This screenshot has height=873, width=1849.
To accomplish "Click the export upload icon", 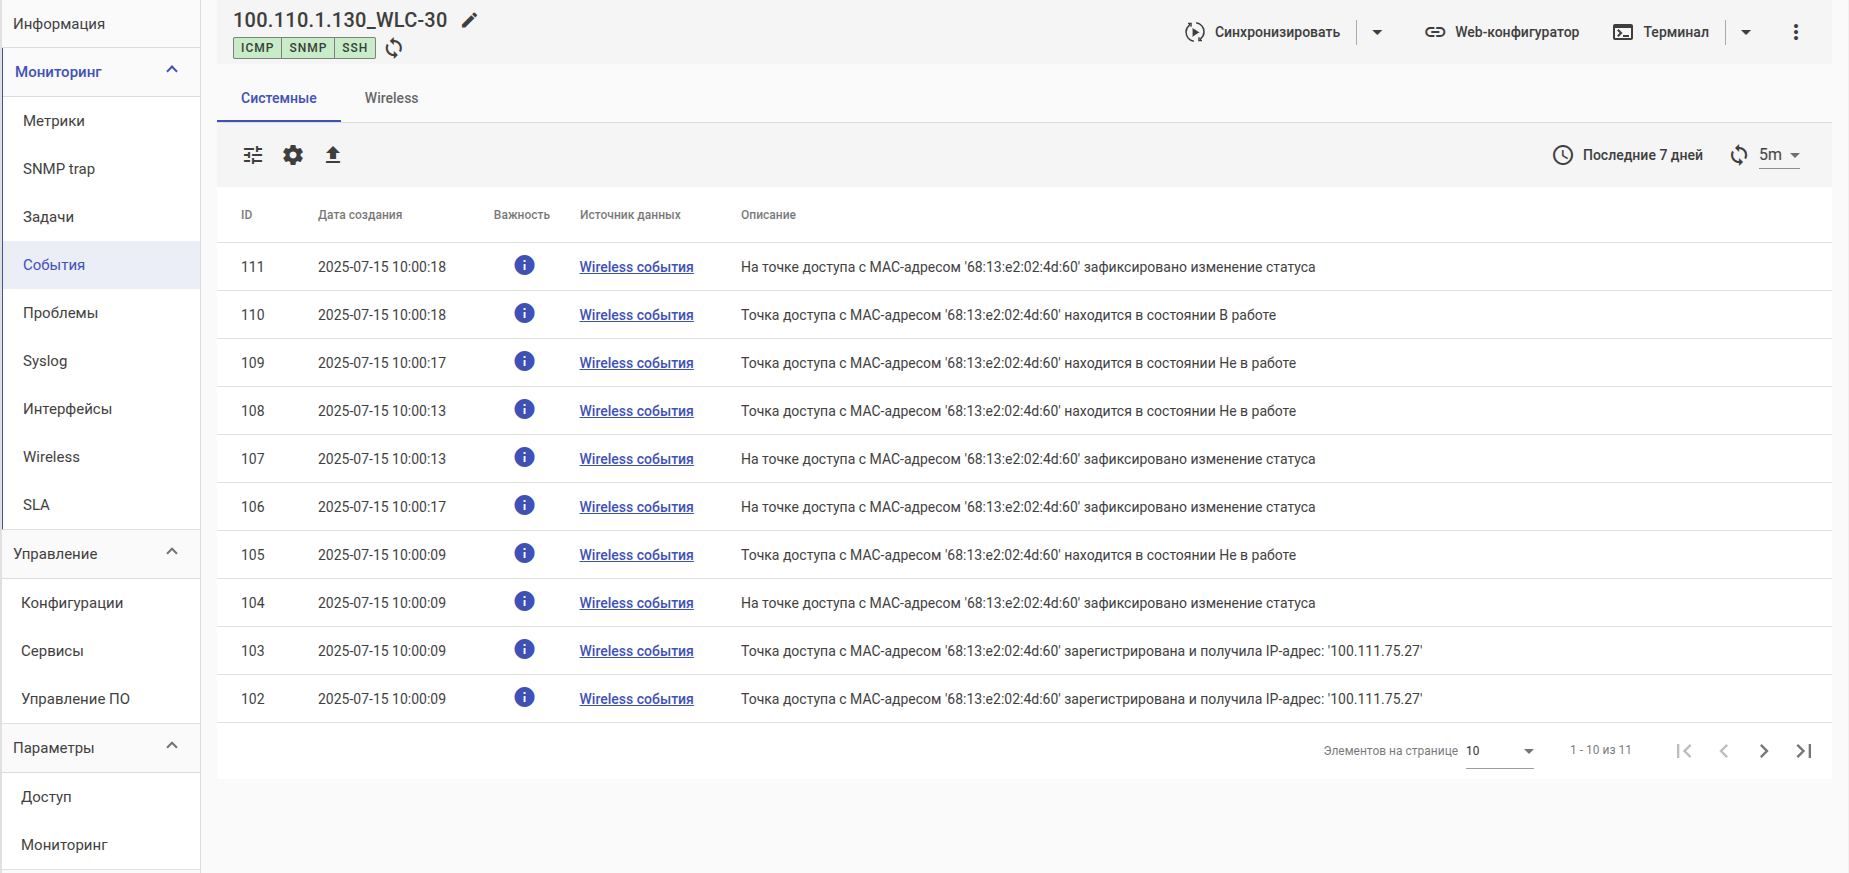I will point(333,155).
